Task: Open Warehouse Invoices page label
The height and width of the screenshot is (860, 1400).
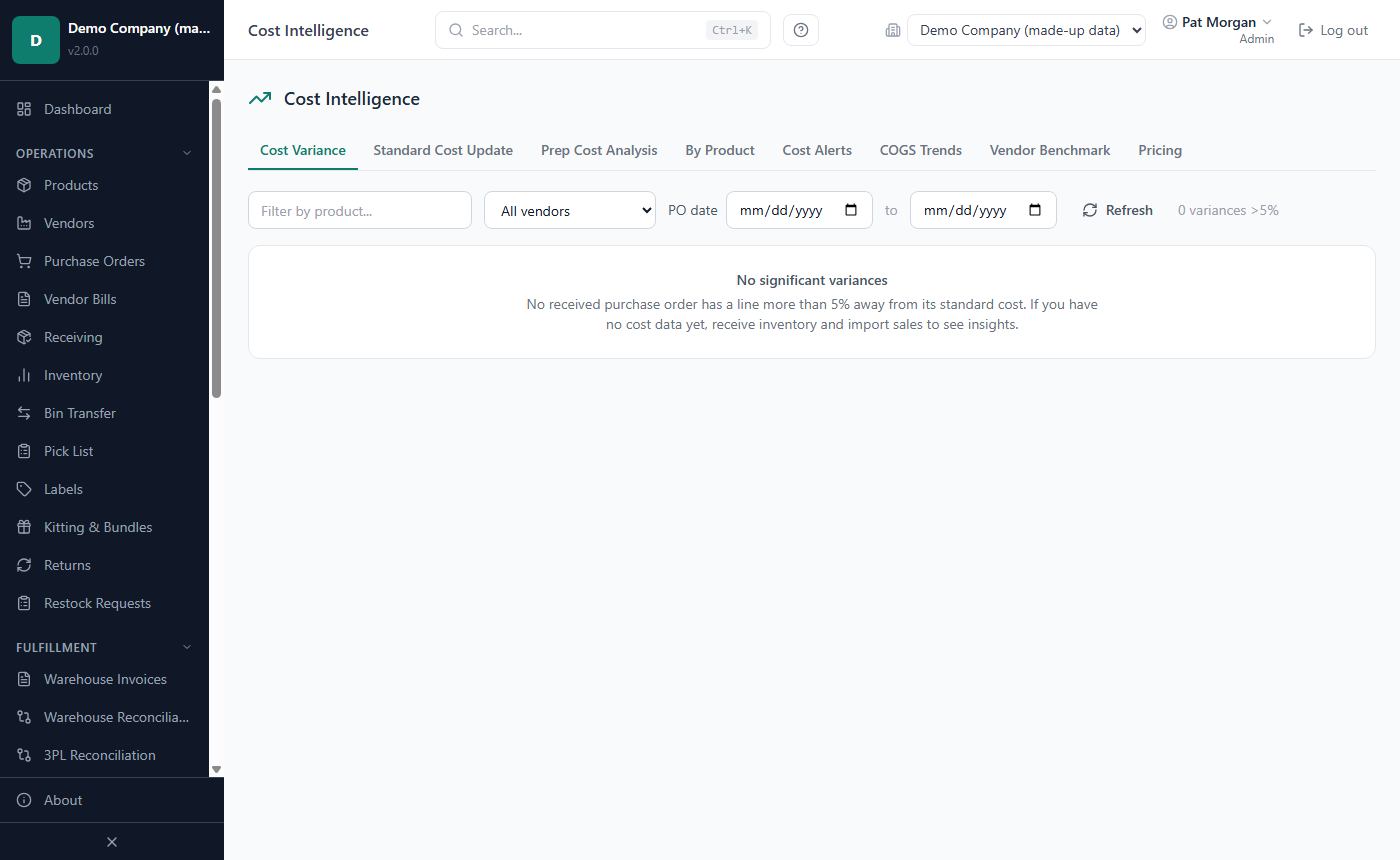Action: coord(105,679)
